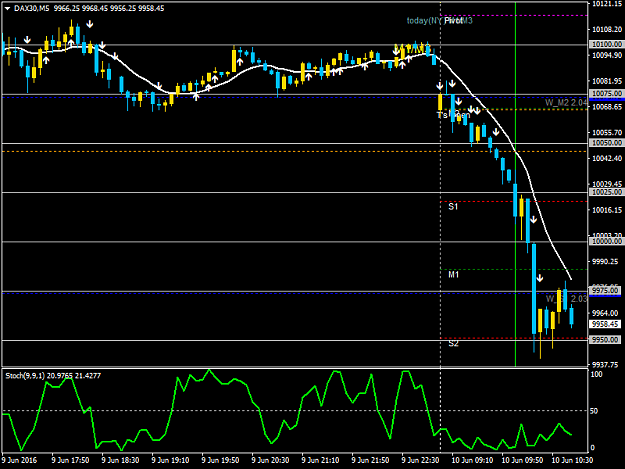Click the 10 Jun 10:30 time label

tap(572, 460)
